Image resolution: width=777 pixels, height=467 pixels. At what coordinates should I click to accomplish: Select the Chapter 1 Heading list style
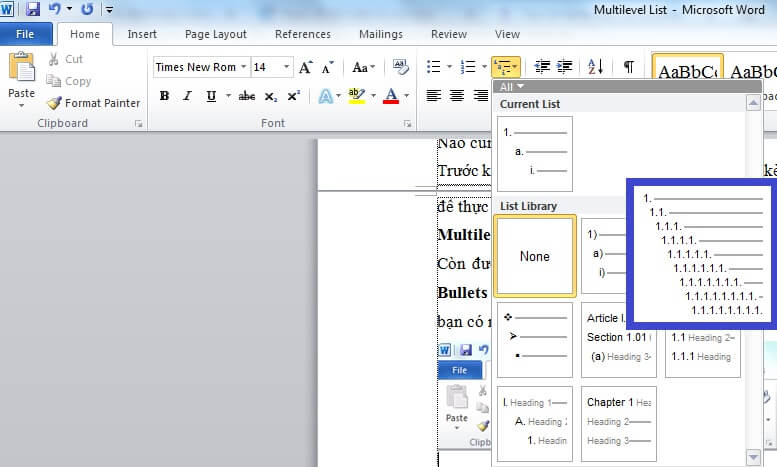point(619,424)
